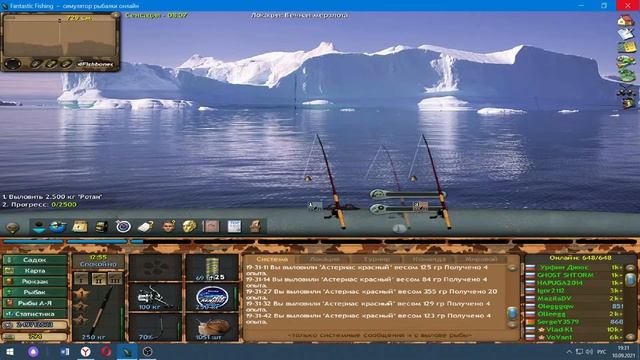This screenshot has width=640, height=360.
Task: Click the hat-over-bowl icon in action toolbar
Action: [x=39, y=226]
